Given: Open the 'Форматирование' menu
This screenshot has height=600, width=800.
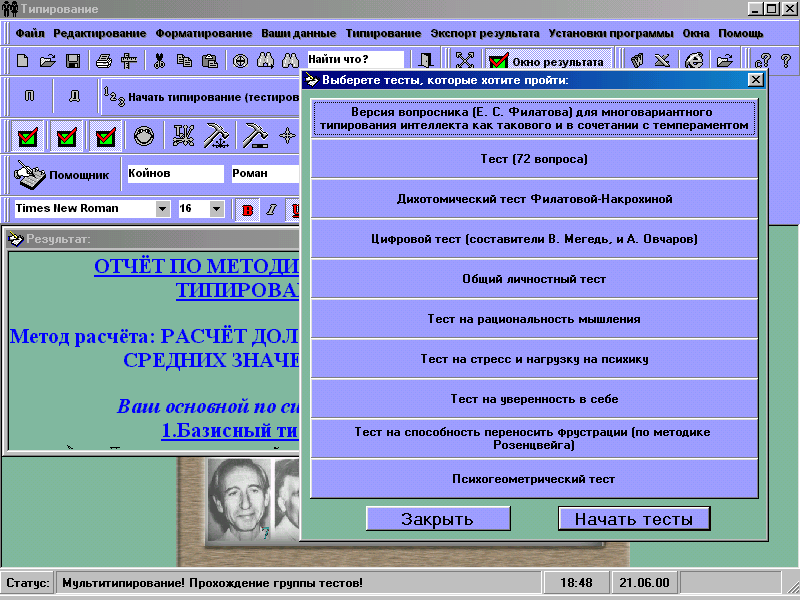Looking at the screenshot, I should (x=204, y=34).
